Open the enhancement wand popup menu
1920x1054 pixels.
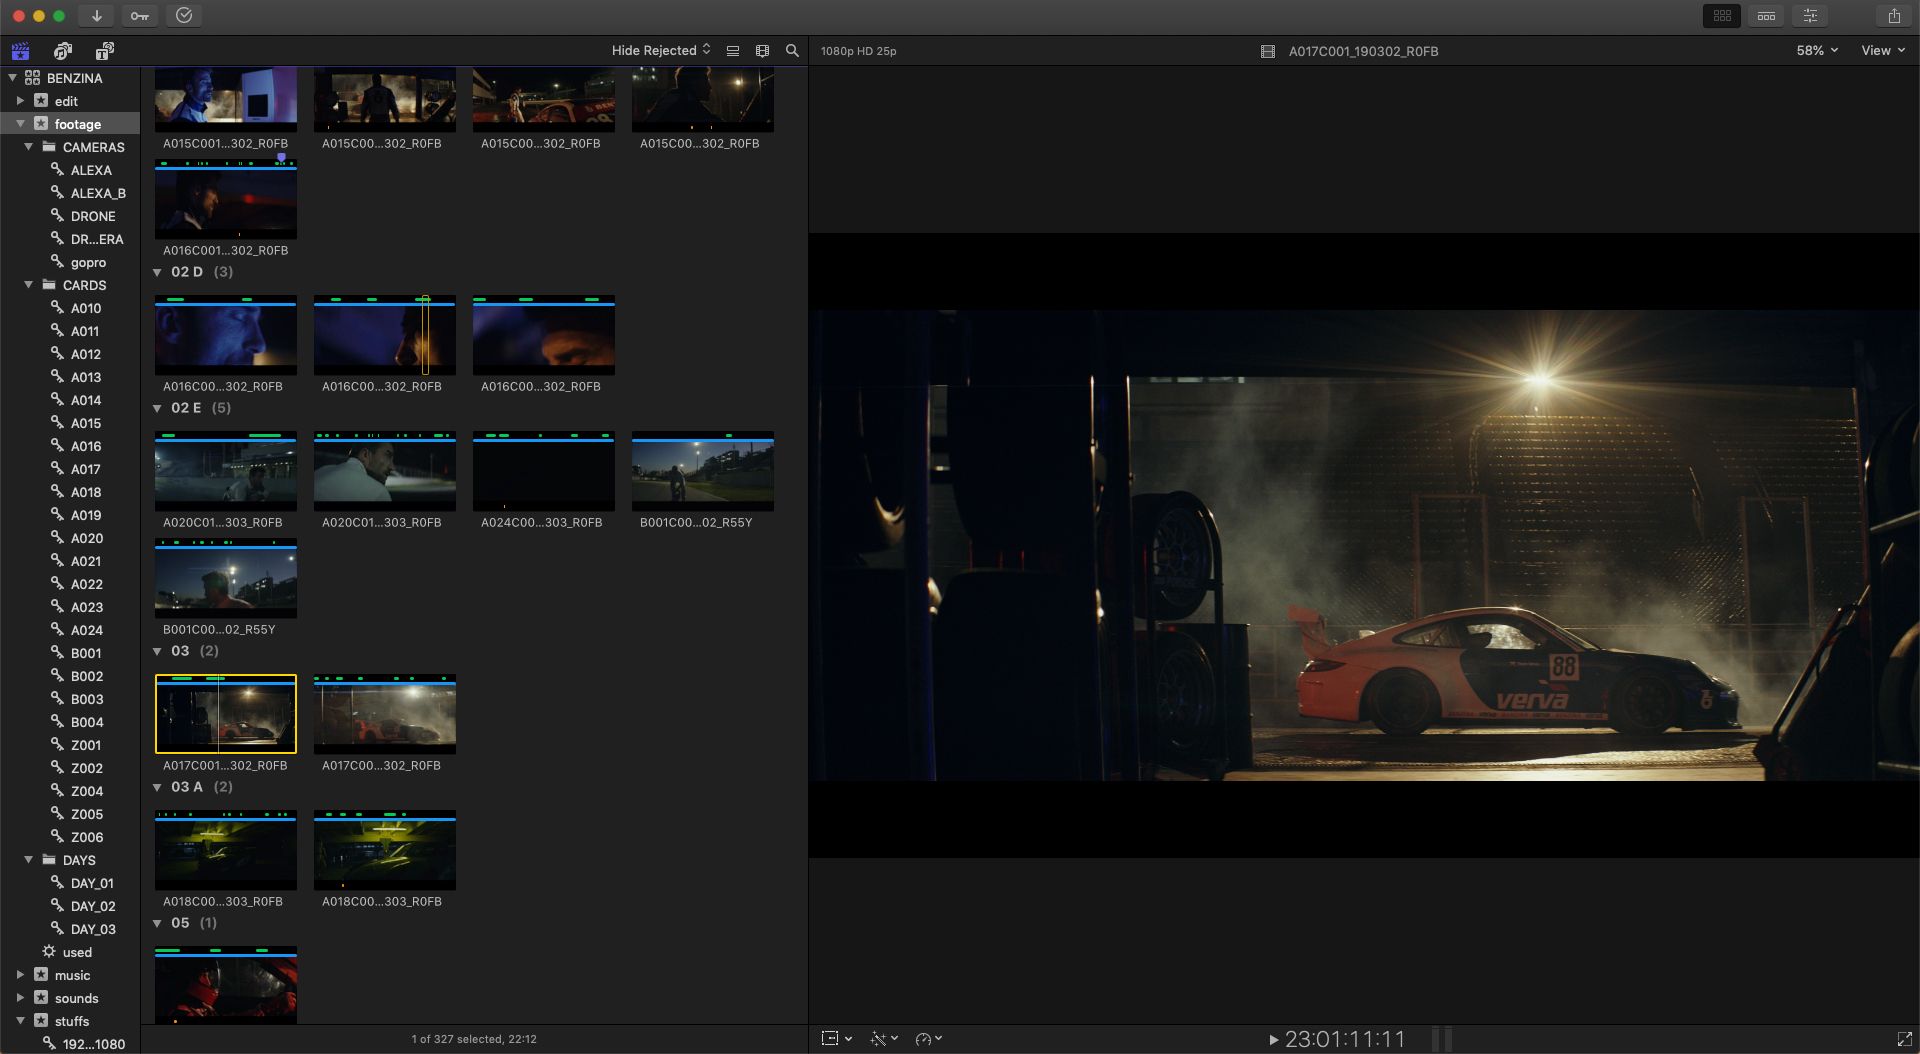(x=883, y=1039)
